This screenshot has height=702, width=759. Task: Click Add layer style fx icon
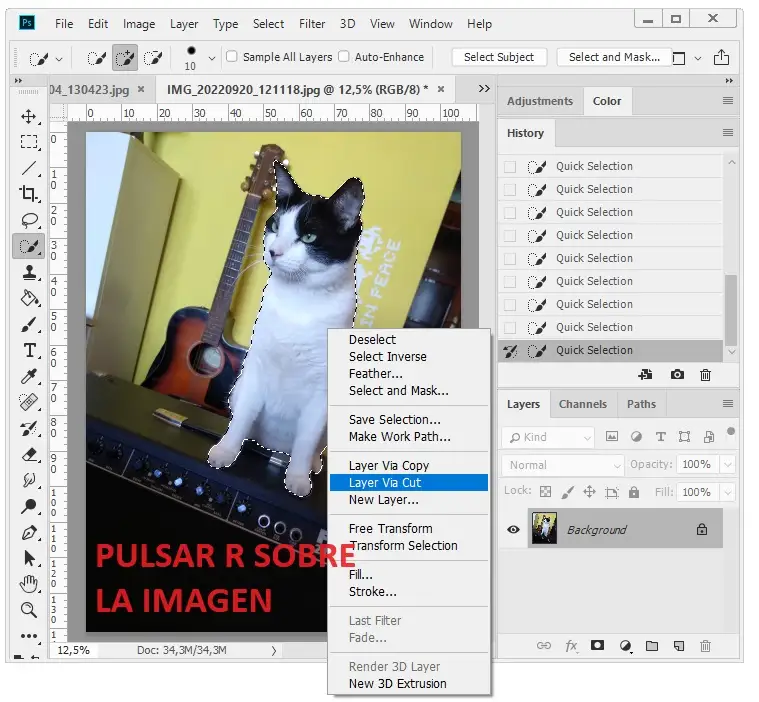(x=571, y=645)
